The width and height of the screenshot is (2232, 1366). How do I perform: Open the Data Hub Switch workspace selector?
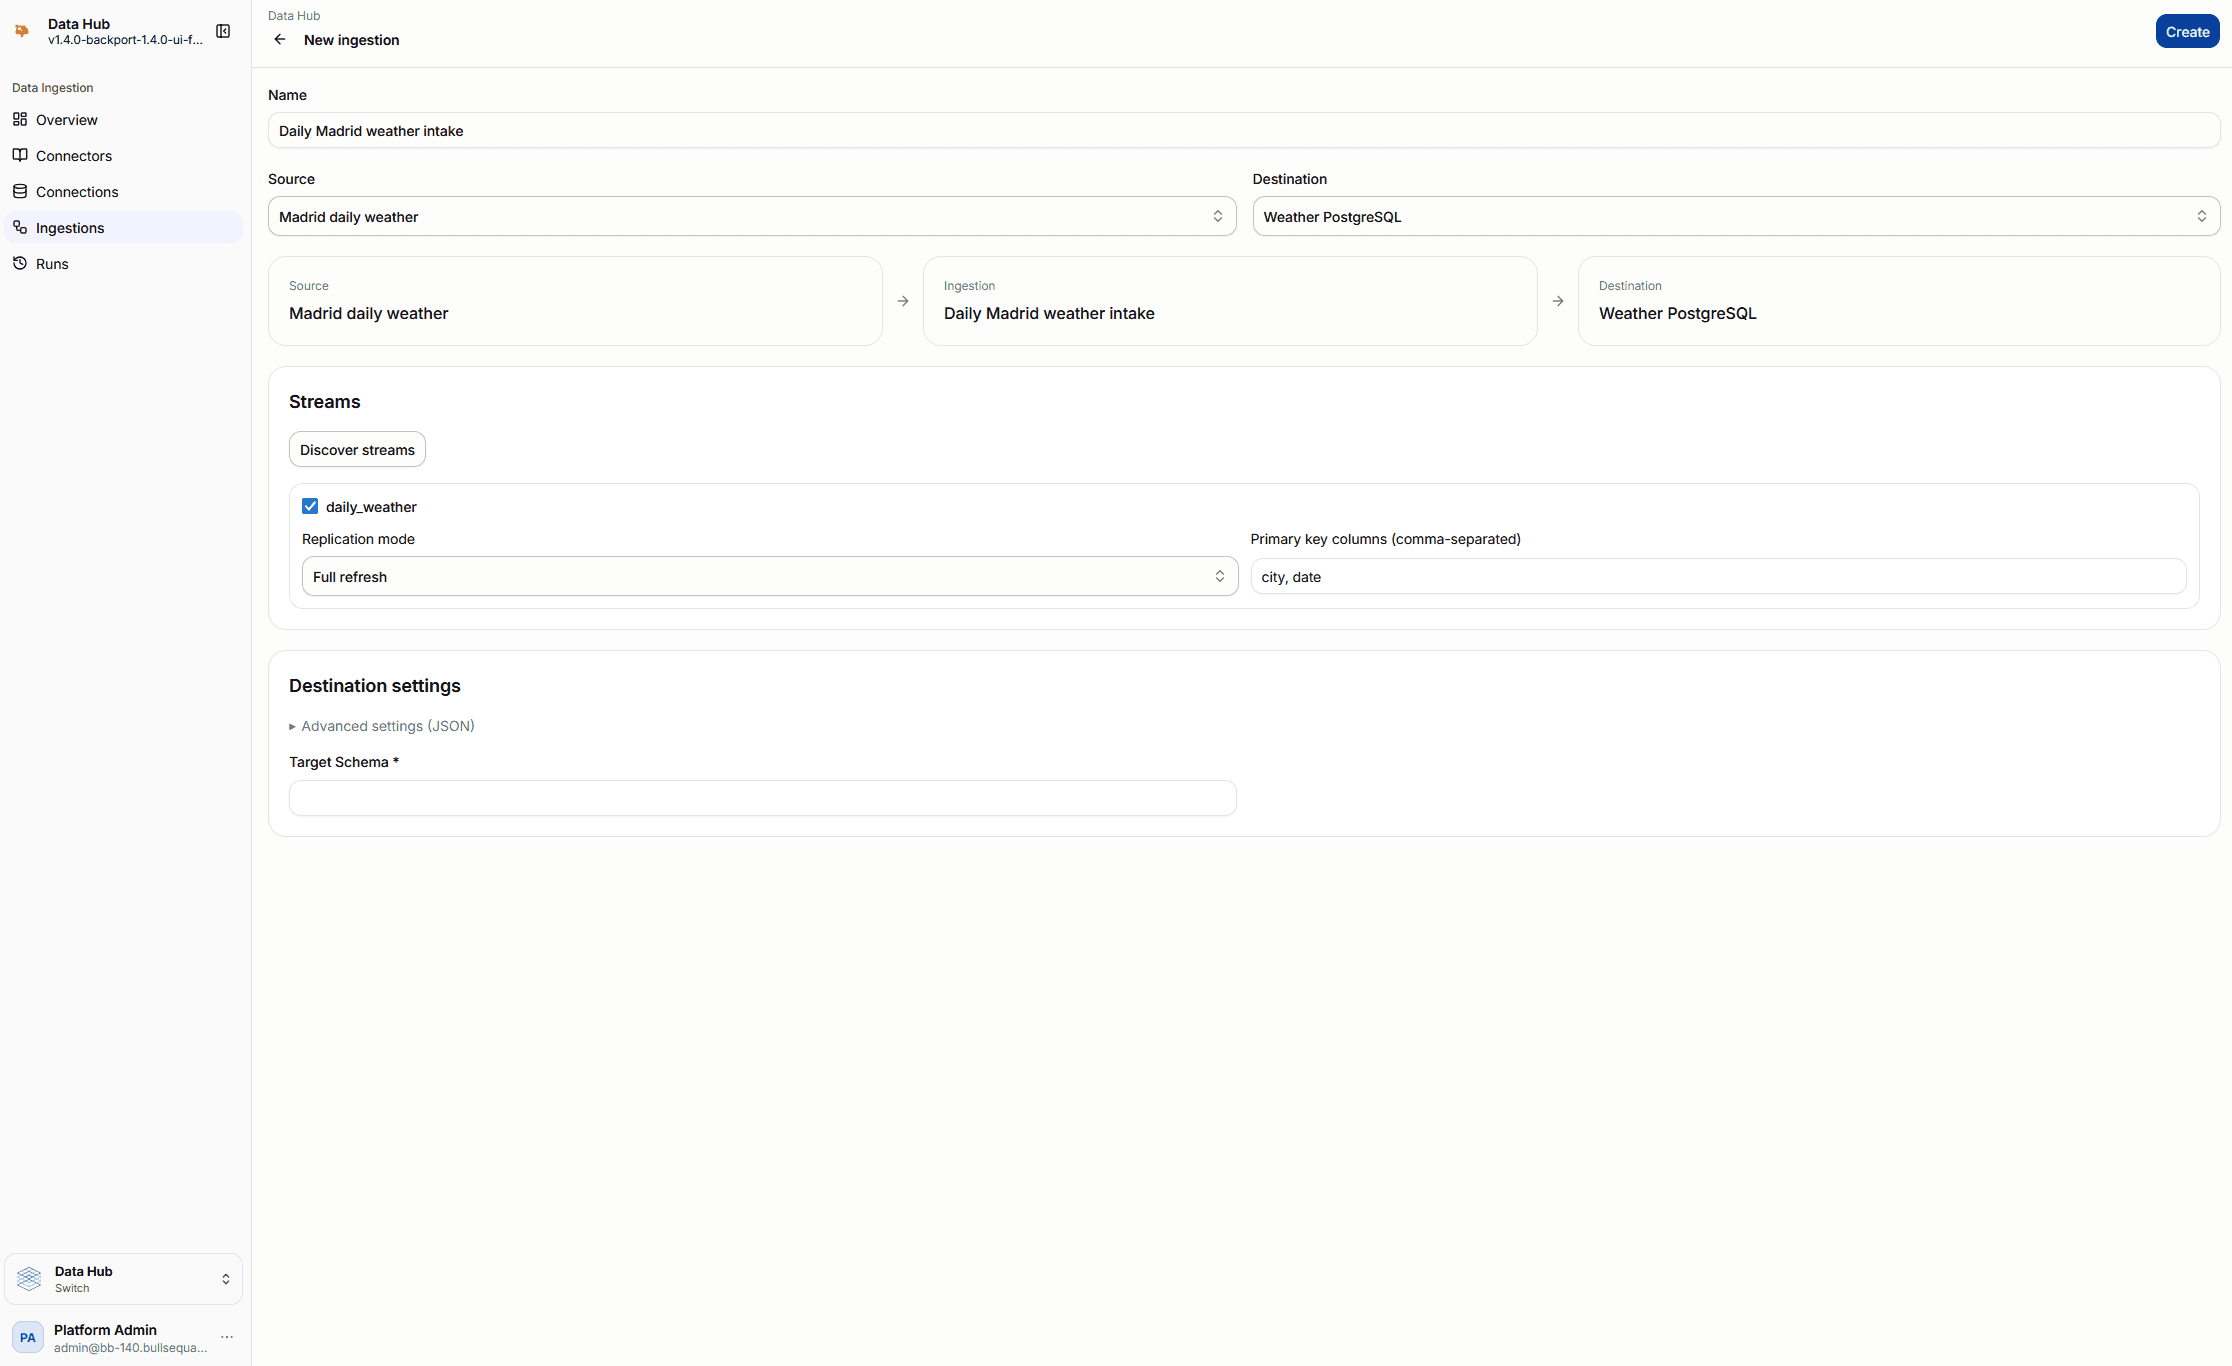[124, 1279]
